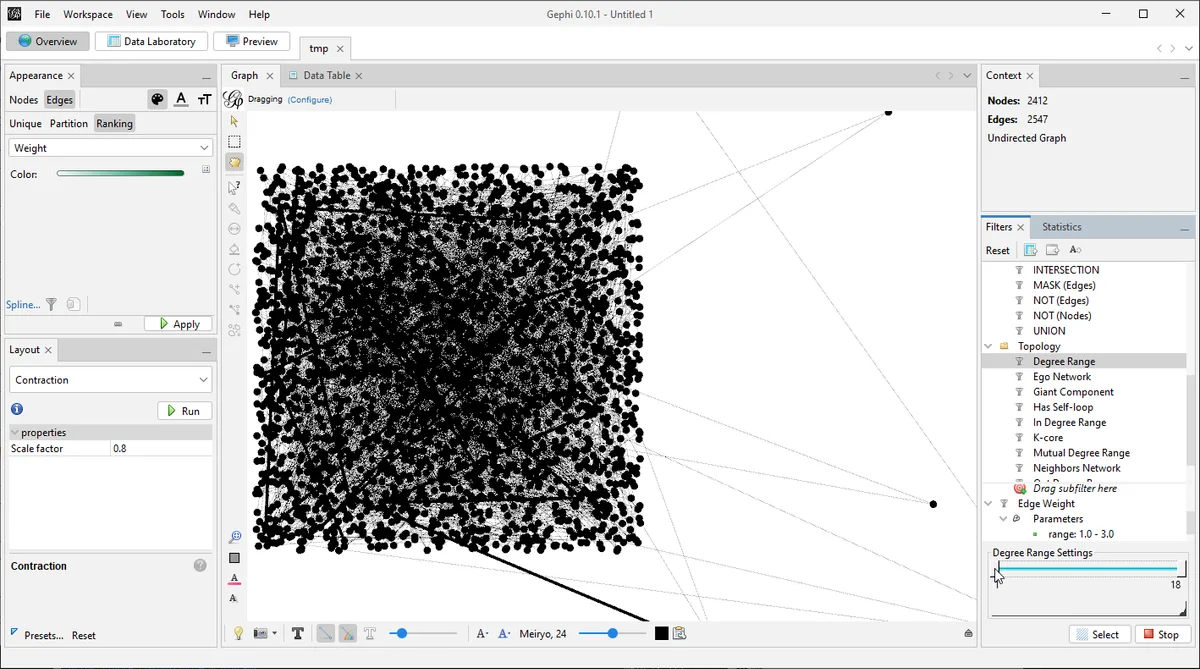This screenshot has width=1200, height=669.
Task: Click the Spline... link
Action: tap(23, 305)
